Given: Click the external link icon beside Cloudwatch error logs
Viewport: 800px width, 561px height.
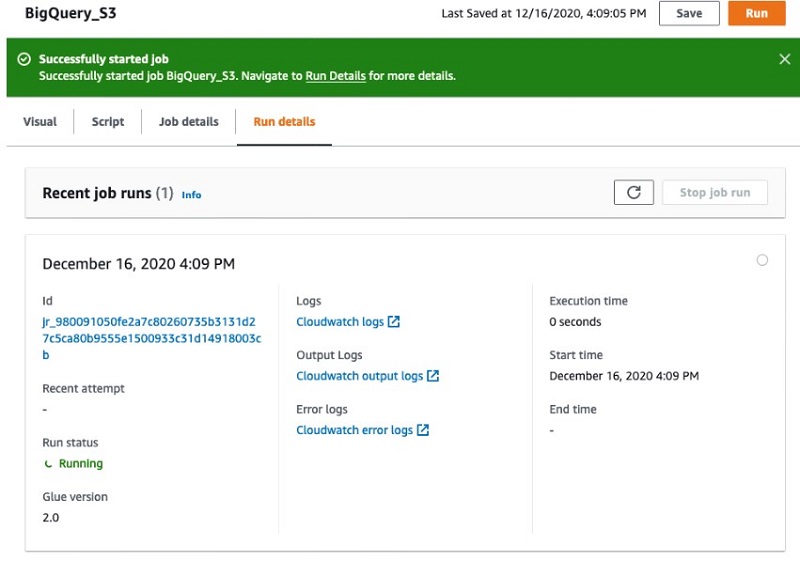Looking at the screenshot, I should click(x=423, y=430).
